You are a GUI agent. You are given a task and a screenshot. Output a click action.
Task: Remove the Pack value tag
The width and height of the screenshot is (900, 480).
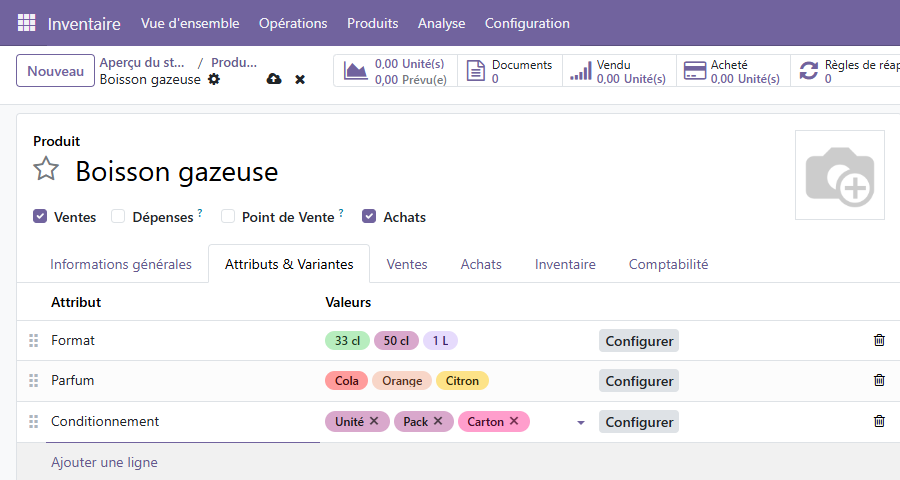click(x=438, y=421)
